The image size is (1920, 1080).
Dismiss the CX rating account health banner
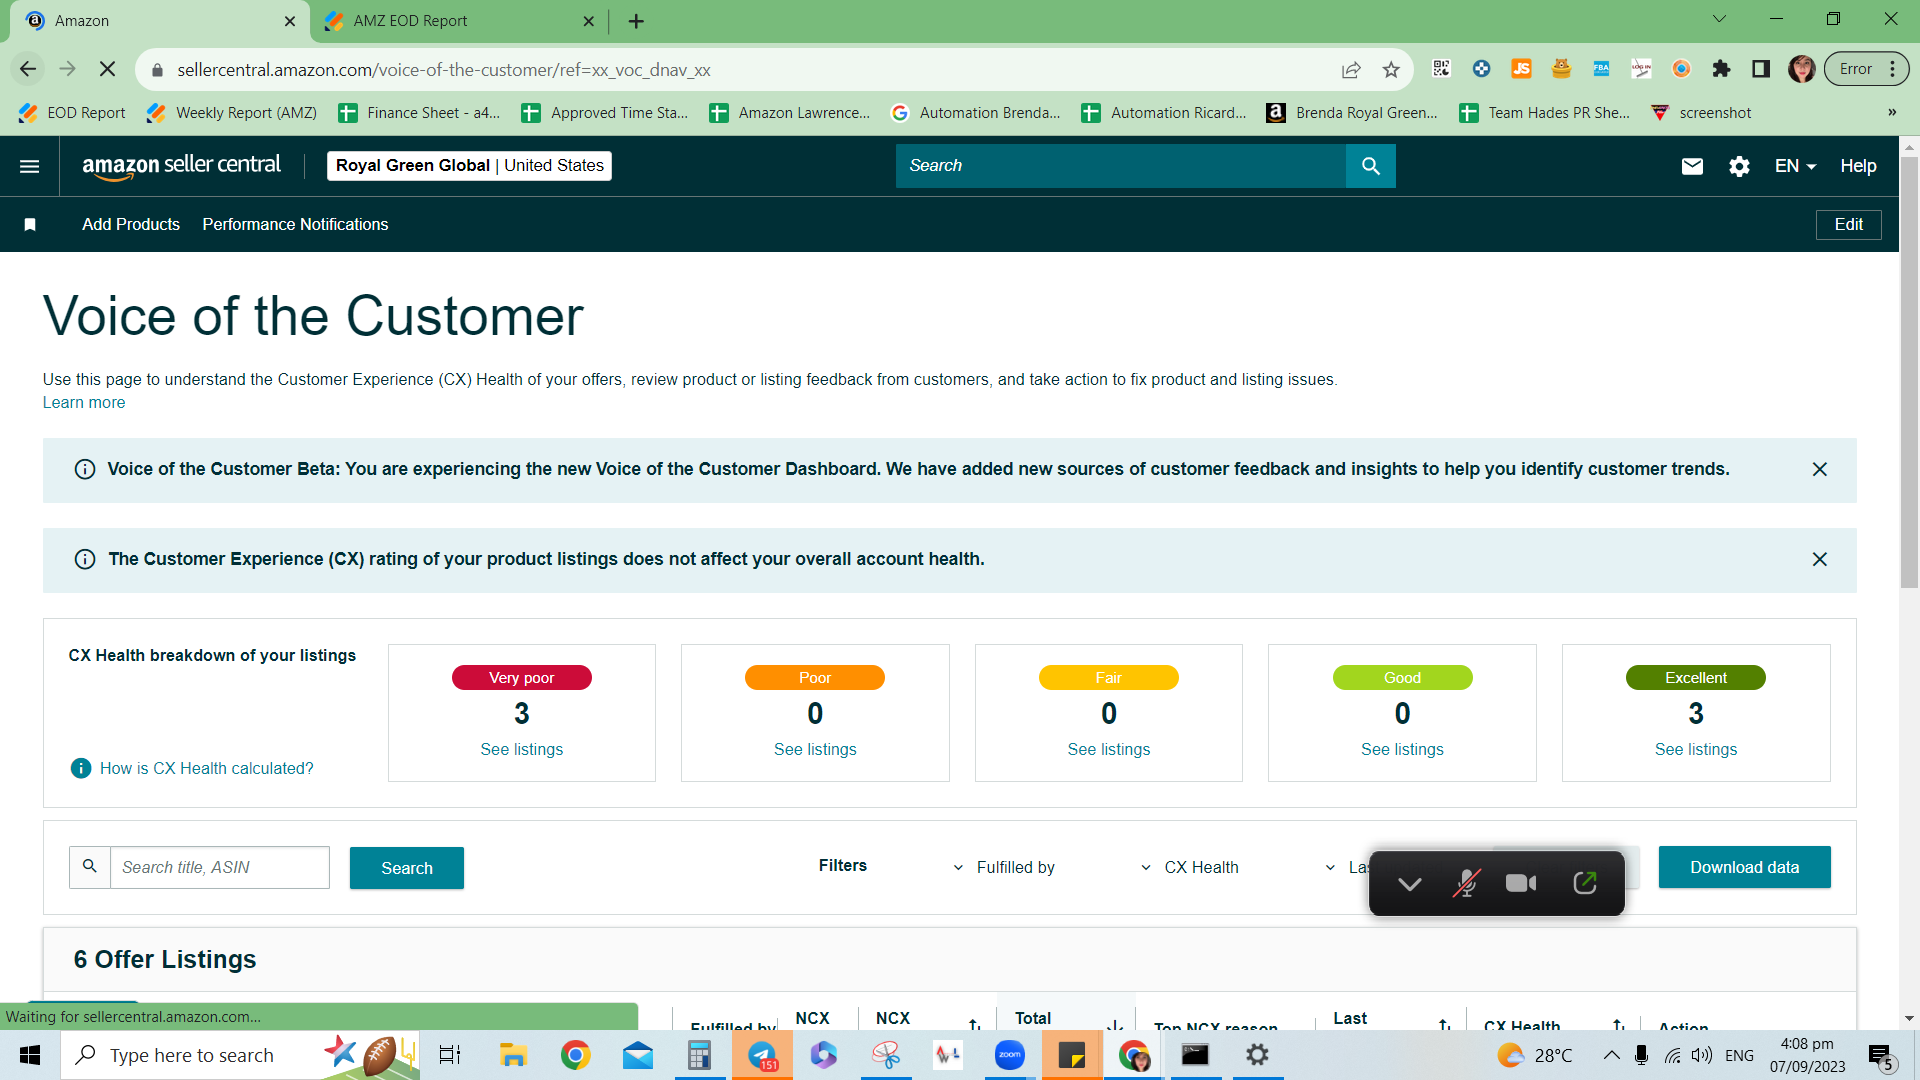pyautogui.click(x=1820, y=560)
